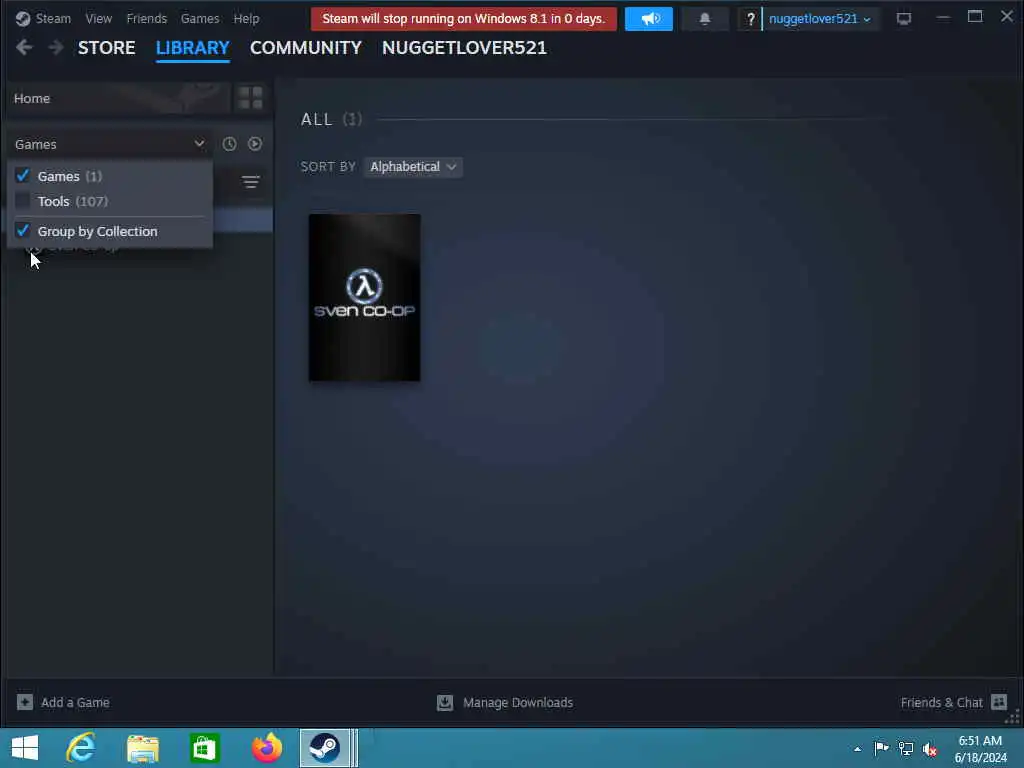Viewport: 1024px width, 768px height.
Task: Click the Add a Game plus icon
Action: click(25, 702)
